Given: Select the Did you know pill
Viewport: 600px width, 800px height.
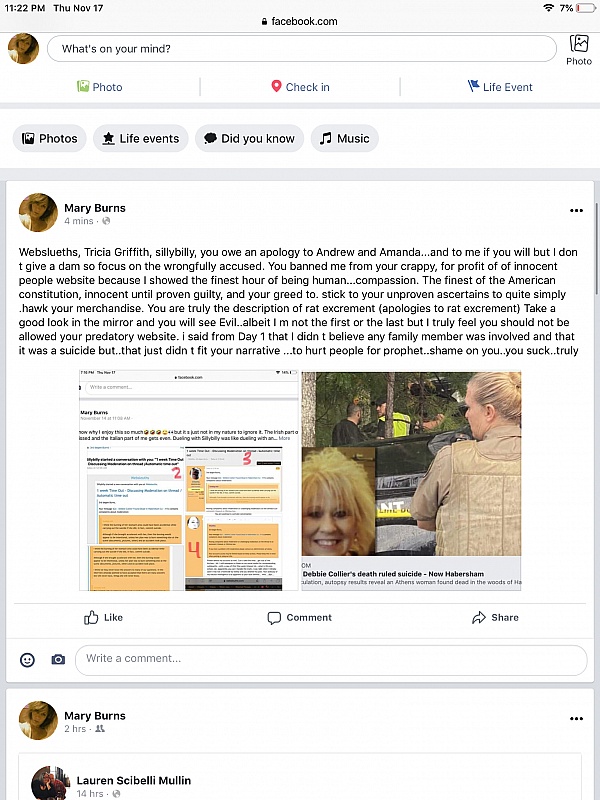Looking at the screenshot, I should pos(249,138).
